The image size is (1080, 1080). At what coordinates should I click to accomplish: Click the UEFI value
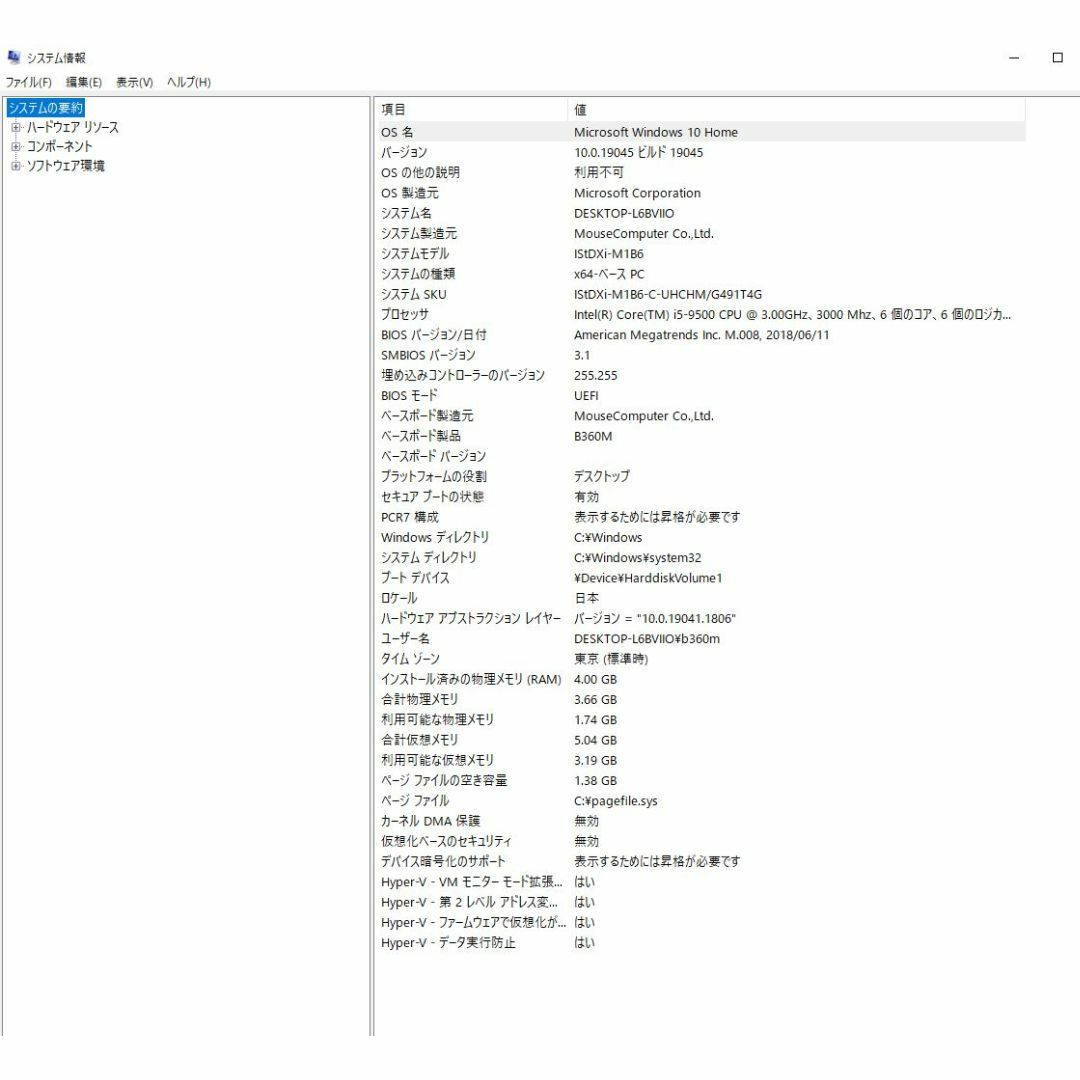[586, 395]
